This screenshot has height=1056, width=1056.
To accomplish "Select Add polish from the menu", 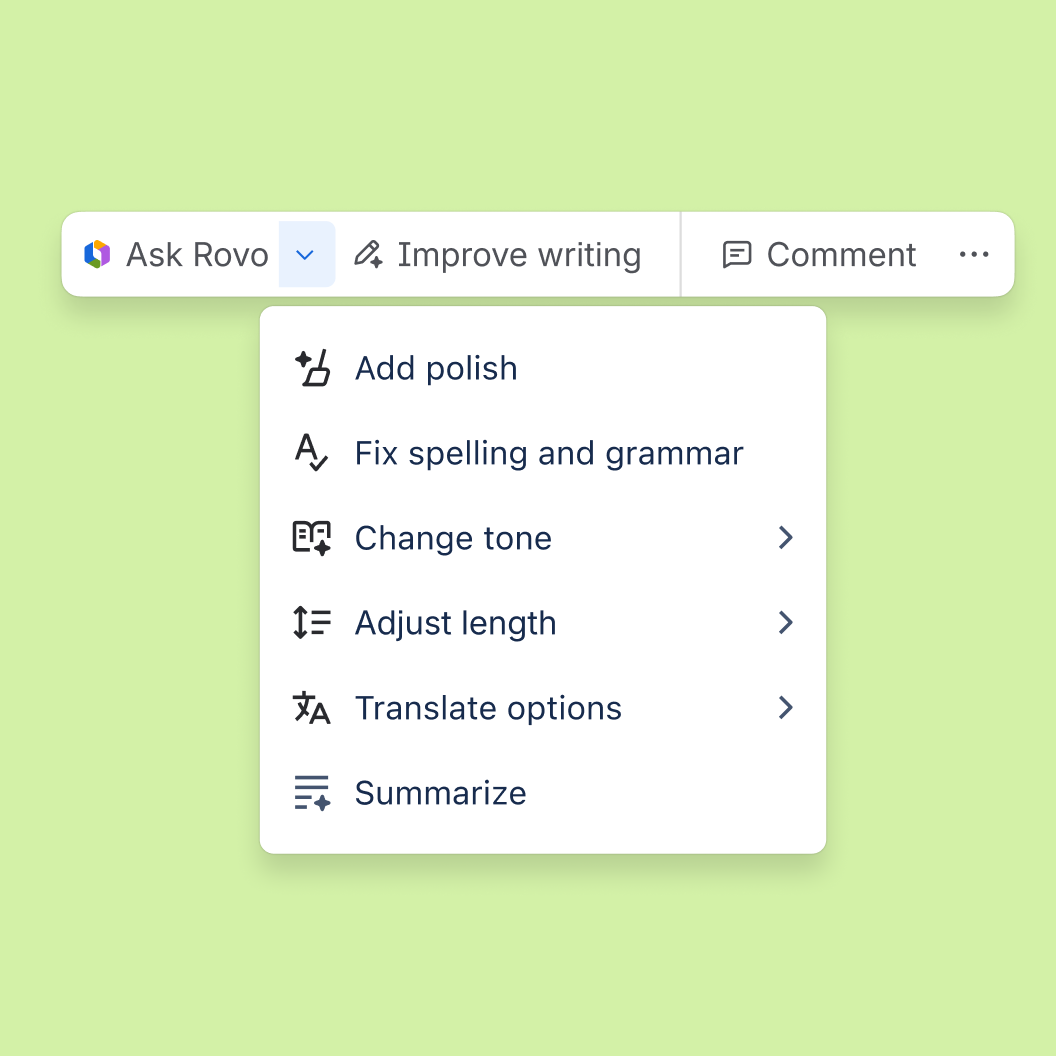I will tap(543, 368).
